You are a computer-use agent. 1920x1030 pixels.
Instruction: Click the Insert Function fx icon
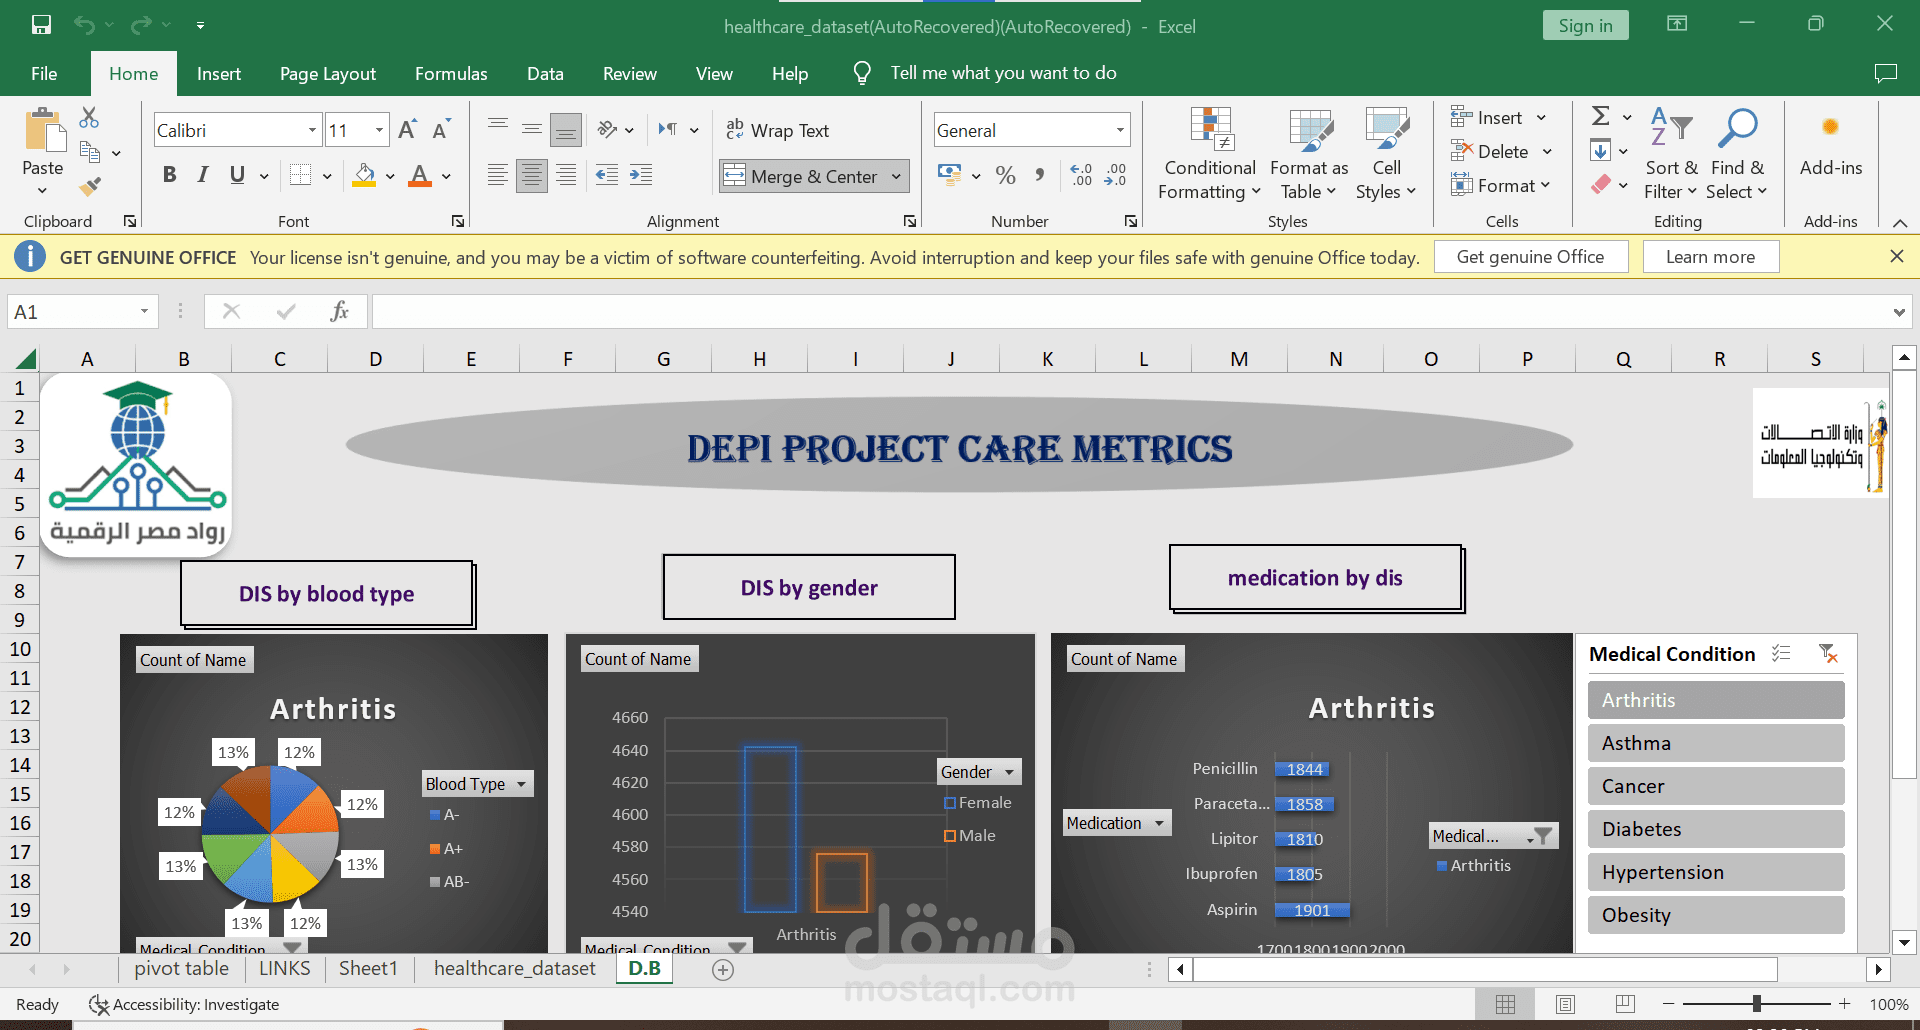[340, 311]
